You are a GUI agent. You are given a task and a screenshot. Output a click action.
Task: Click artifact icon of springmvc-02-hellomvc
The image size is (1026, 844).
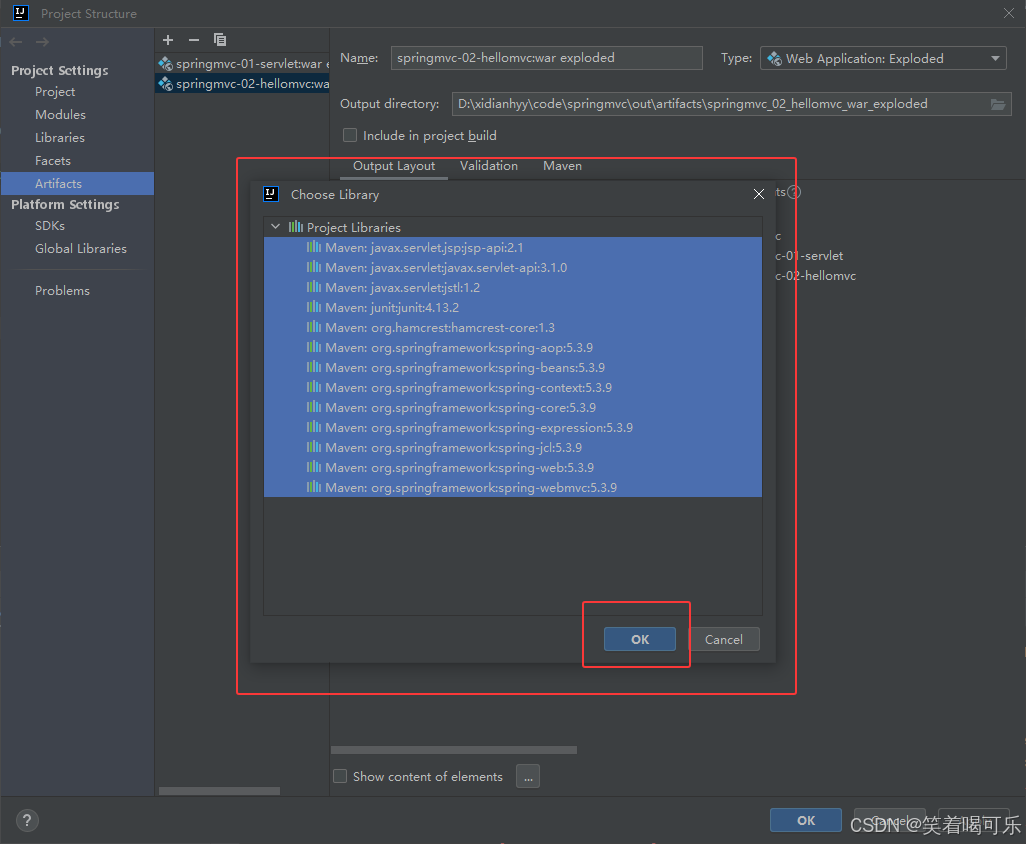pyautogui.click(x=166, y=84)
